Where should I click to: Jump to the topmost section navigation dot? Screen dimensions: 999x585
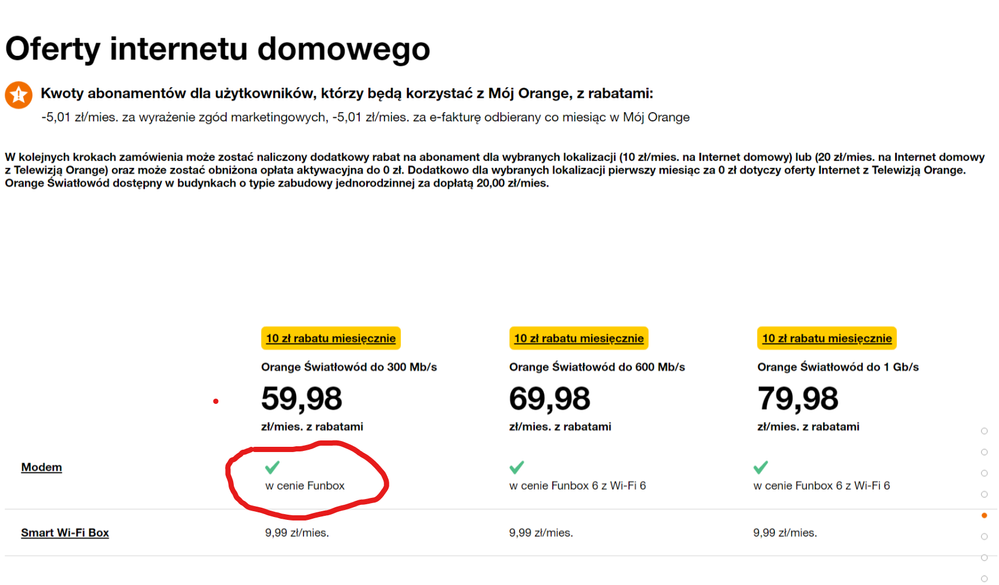[x=984, y=431]
